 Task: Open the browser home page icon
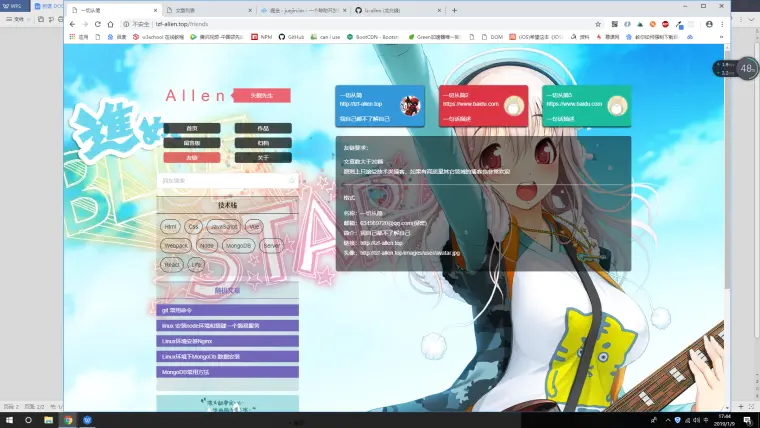point(110,24)
